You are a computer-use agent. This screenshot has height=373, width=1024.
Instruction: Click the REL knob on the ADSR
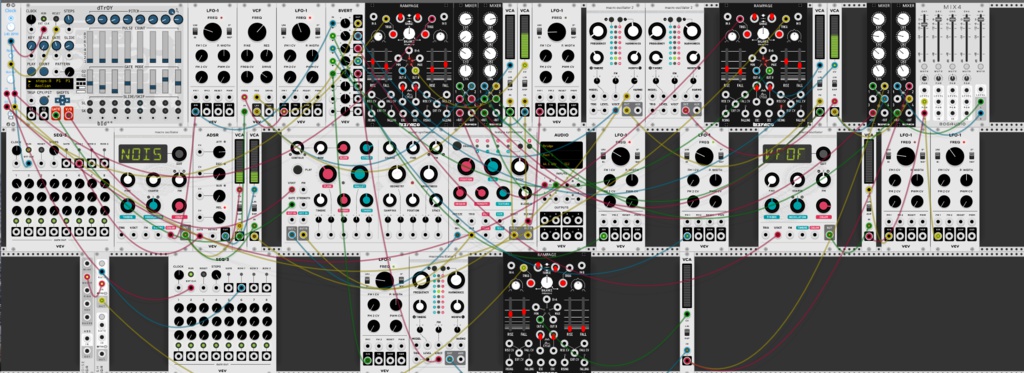click(219, 218)
